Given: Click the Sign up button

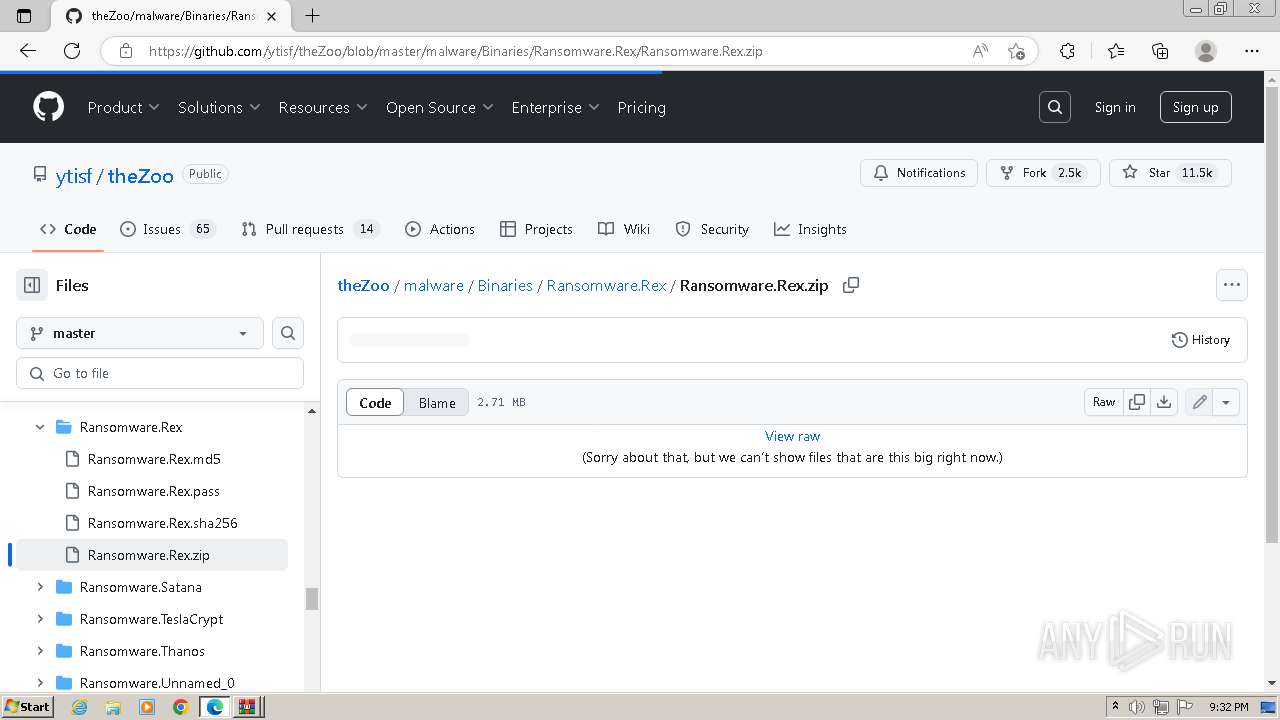Looking at the screenshot, I should click(1195, 107).
